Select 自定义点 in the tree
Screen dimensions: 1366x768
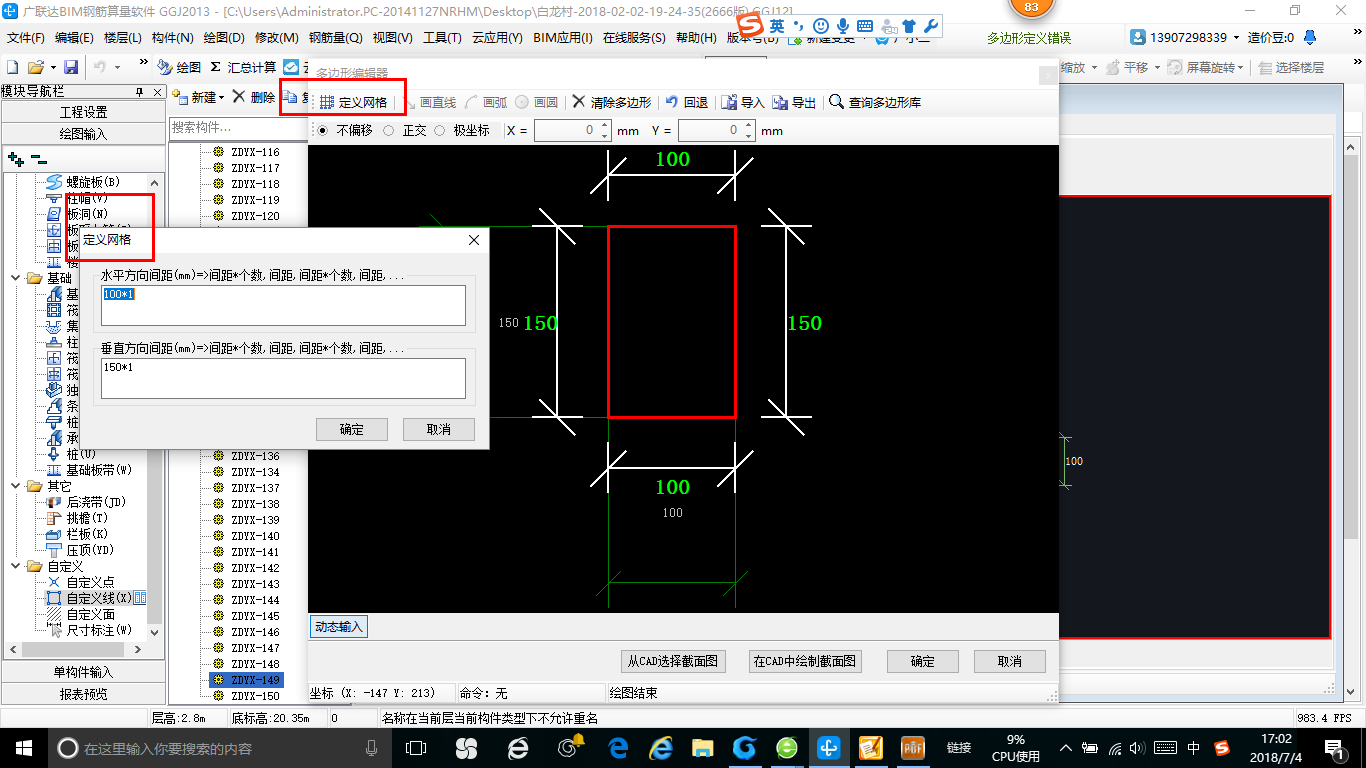[80, 582]
